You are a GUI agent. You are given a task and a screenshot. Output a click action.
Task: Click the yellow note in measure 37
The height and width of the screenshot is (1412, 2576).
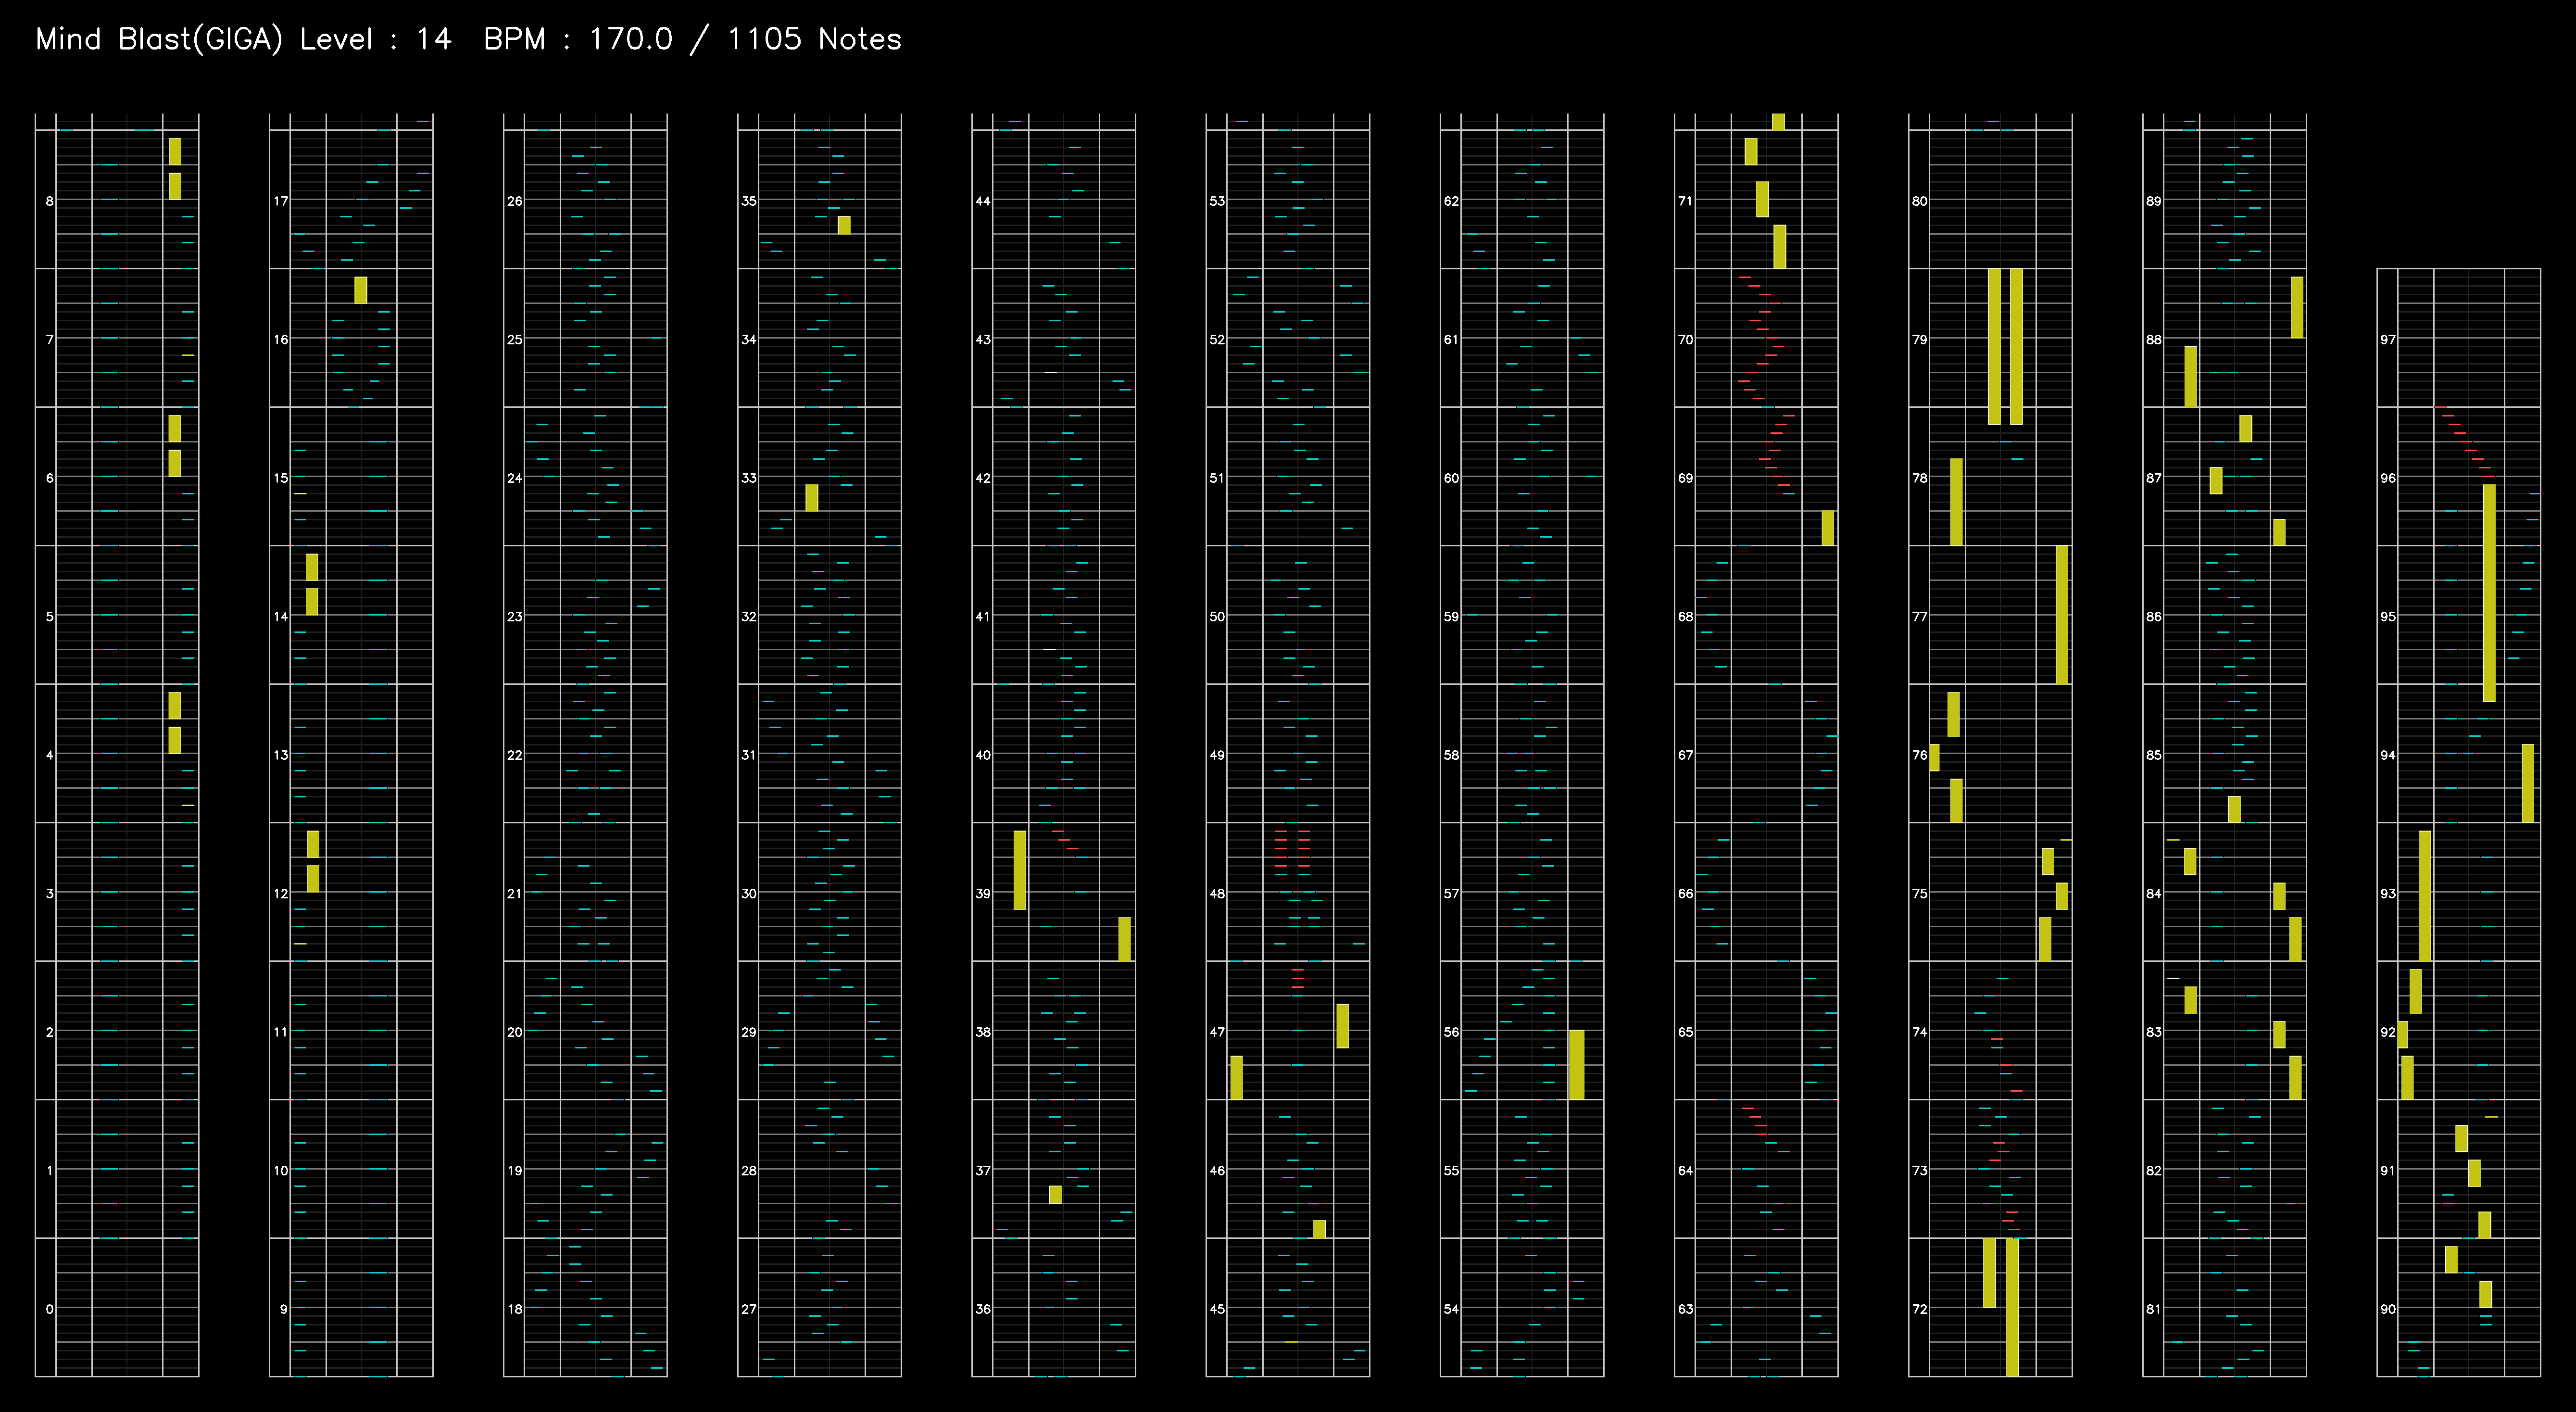click(x=1055, y=1194)
